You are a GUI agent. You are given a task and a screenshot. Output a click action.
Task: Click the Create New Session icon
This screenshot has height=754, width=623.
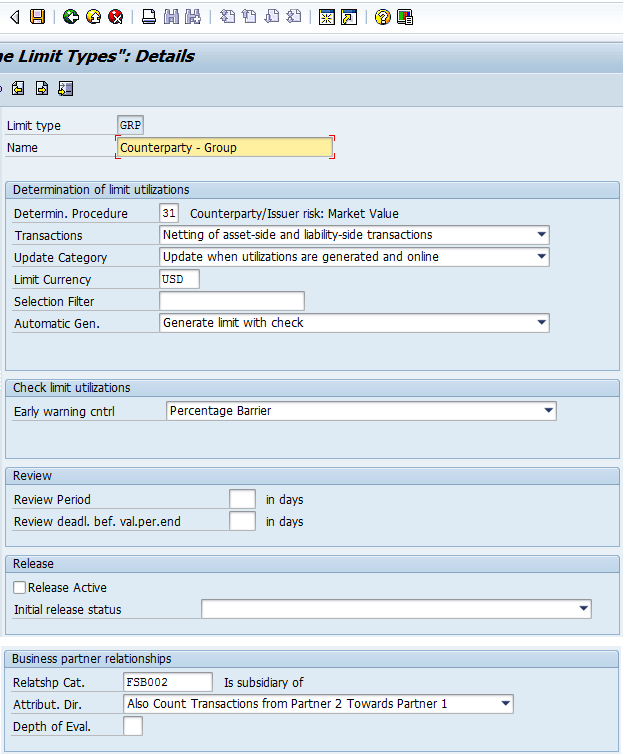(x=326, y=17)
